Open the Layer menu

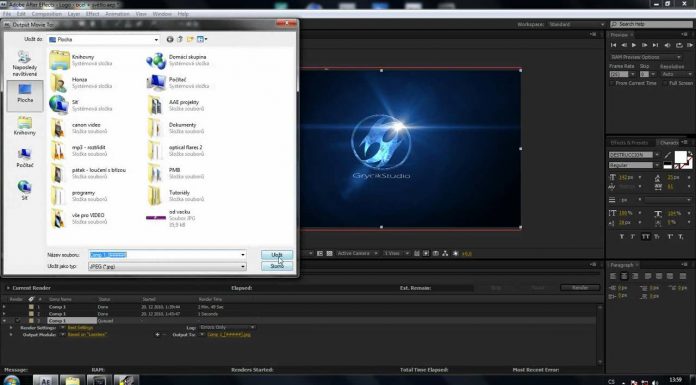pos(74,14)
